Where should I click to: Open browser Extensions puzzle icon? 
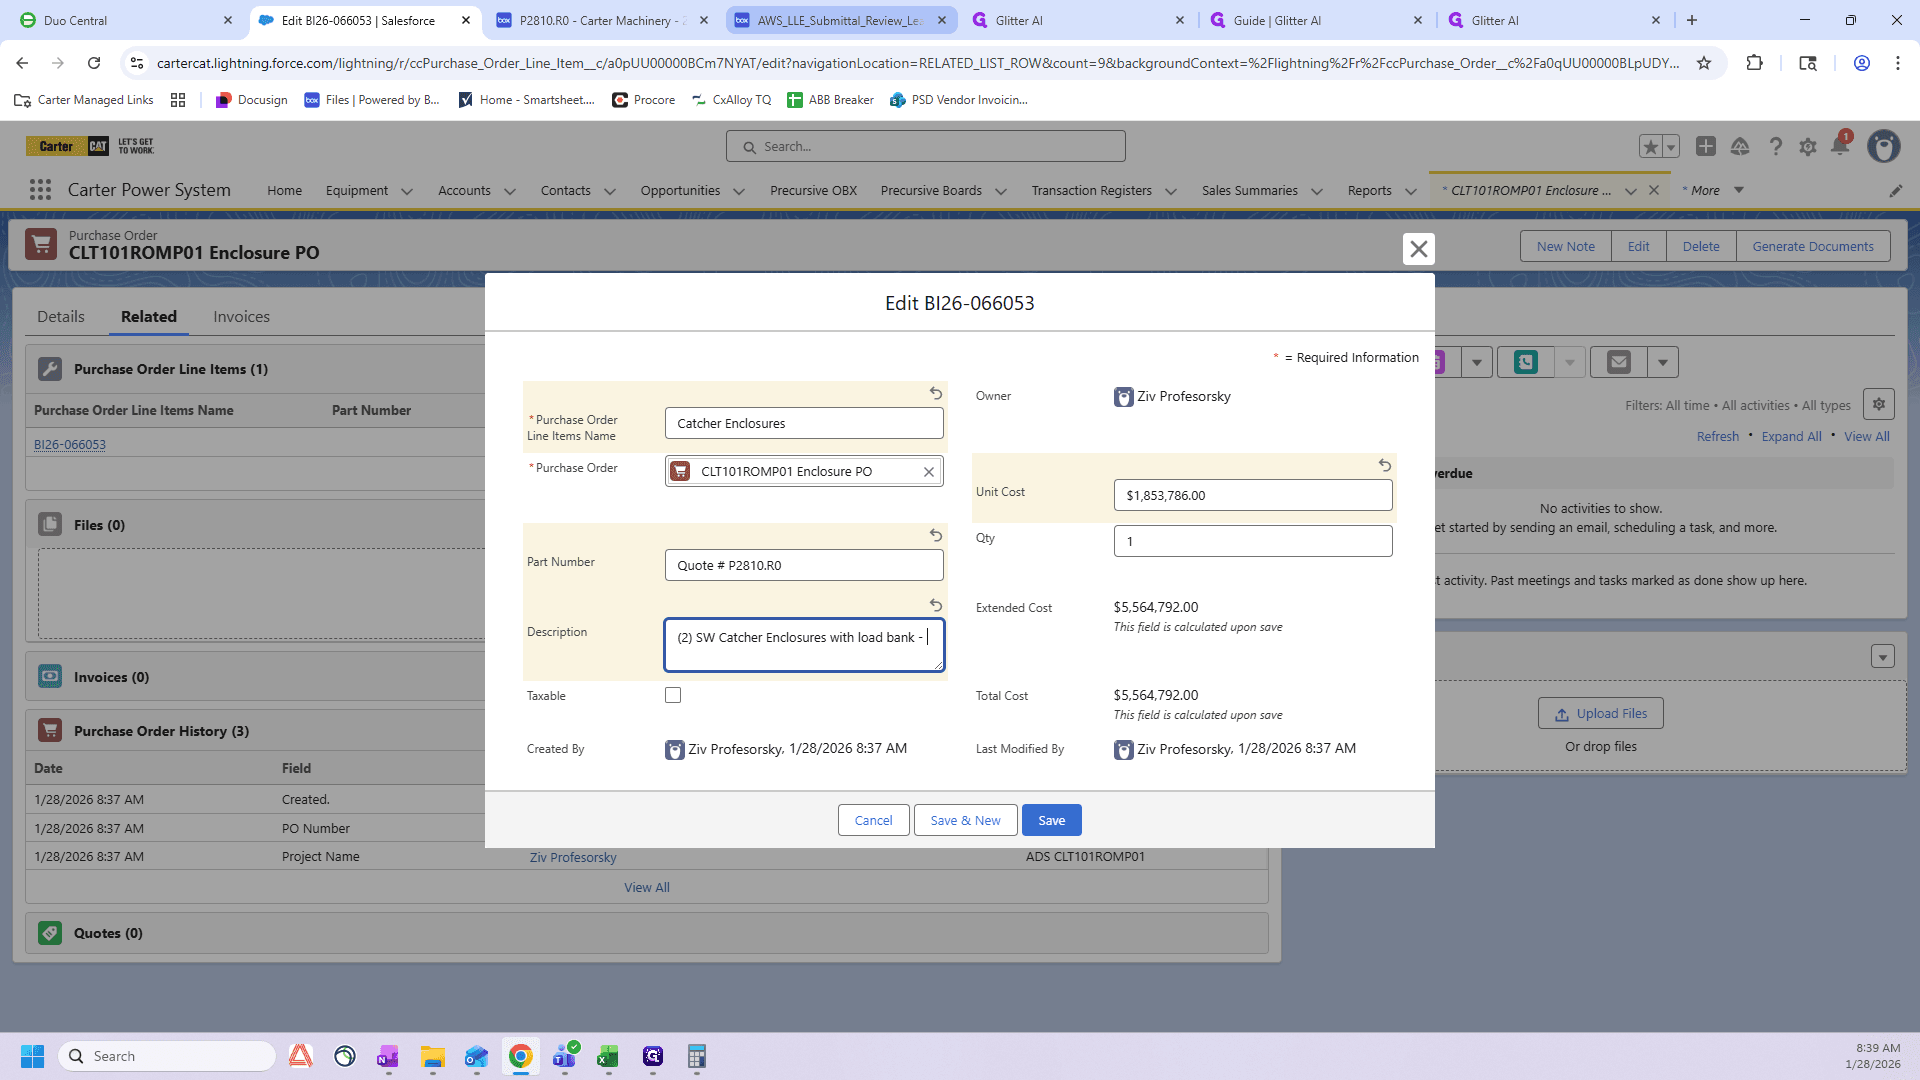tap(1754, 63)
